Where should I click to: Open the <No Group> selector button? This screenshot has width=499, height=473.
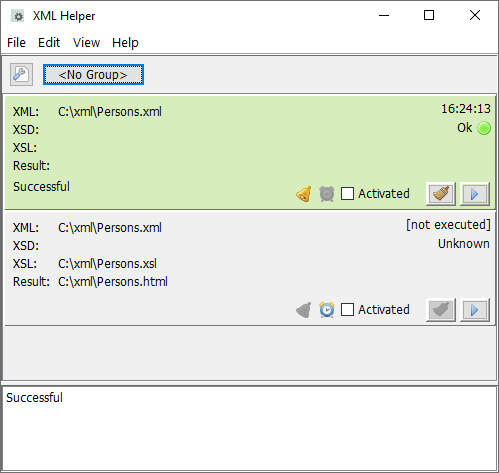[93, 75]
